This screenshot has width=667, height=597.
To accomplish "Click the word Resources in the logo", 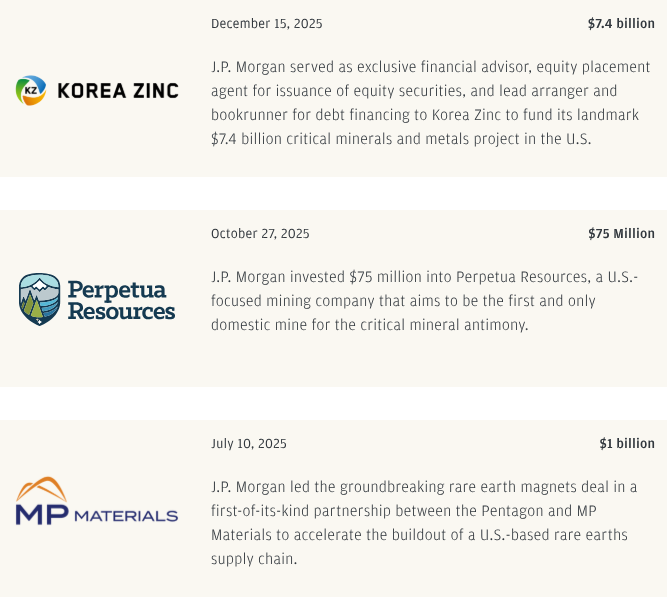I will (121, 311).
